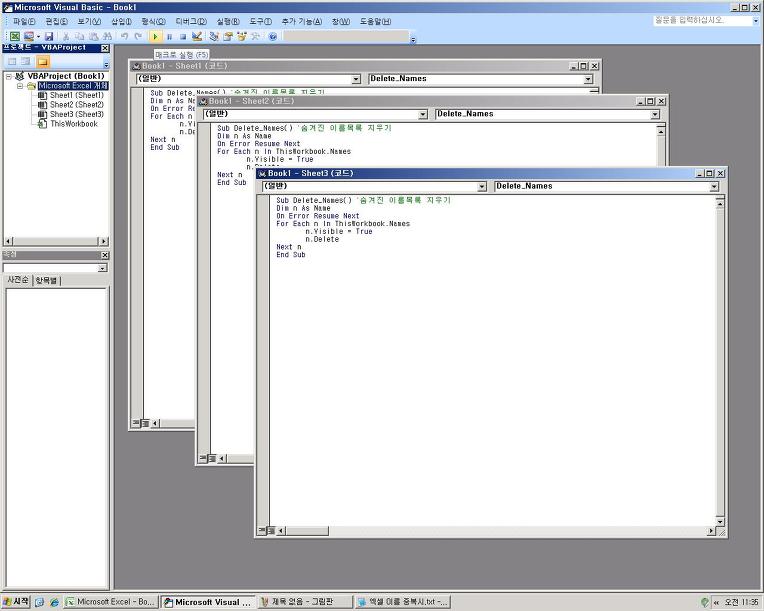Switch to Microsoft Excel taskbar button

coord(110,602)
